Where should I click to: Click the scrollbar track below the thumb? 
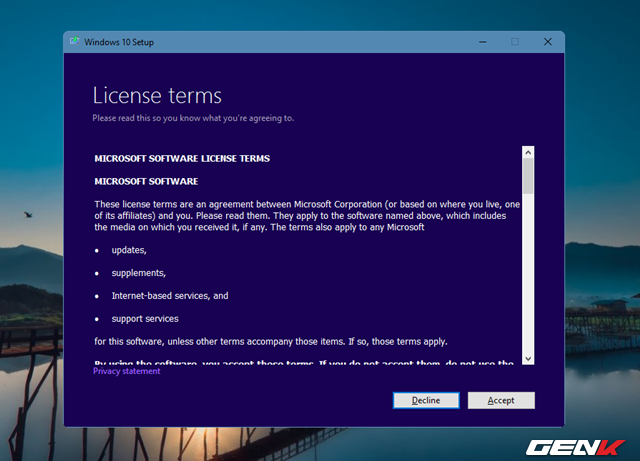point(528,274)
